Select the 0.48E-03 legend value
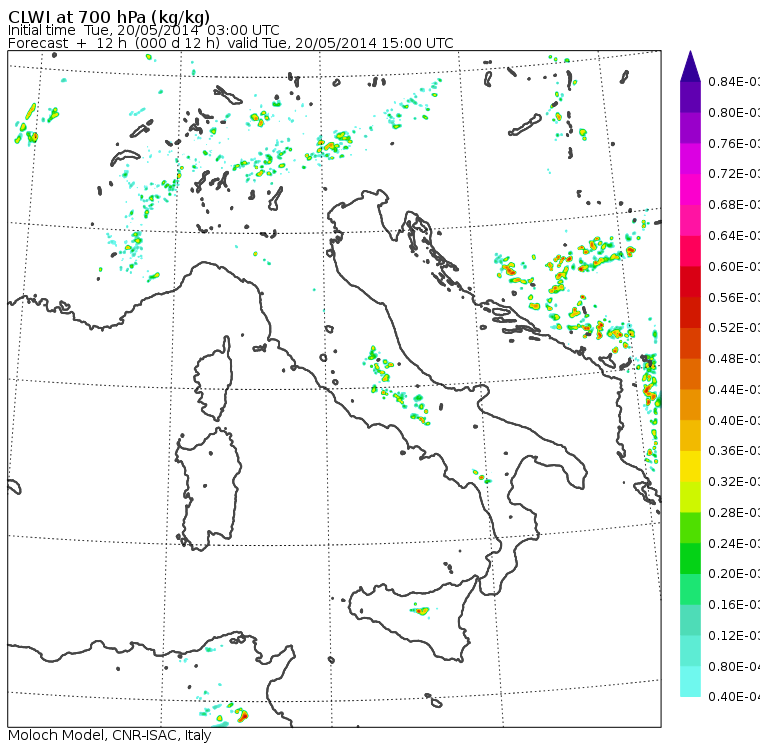The height and width of the screenshot is (749, 760). point(734,359)
